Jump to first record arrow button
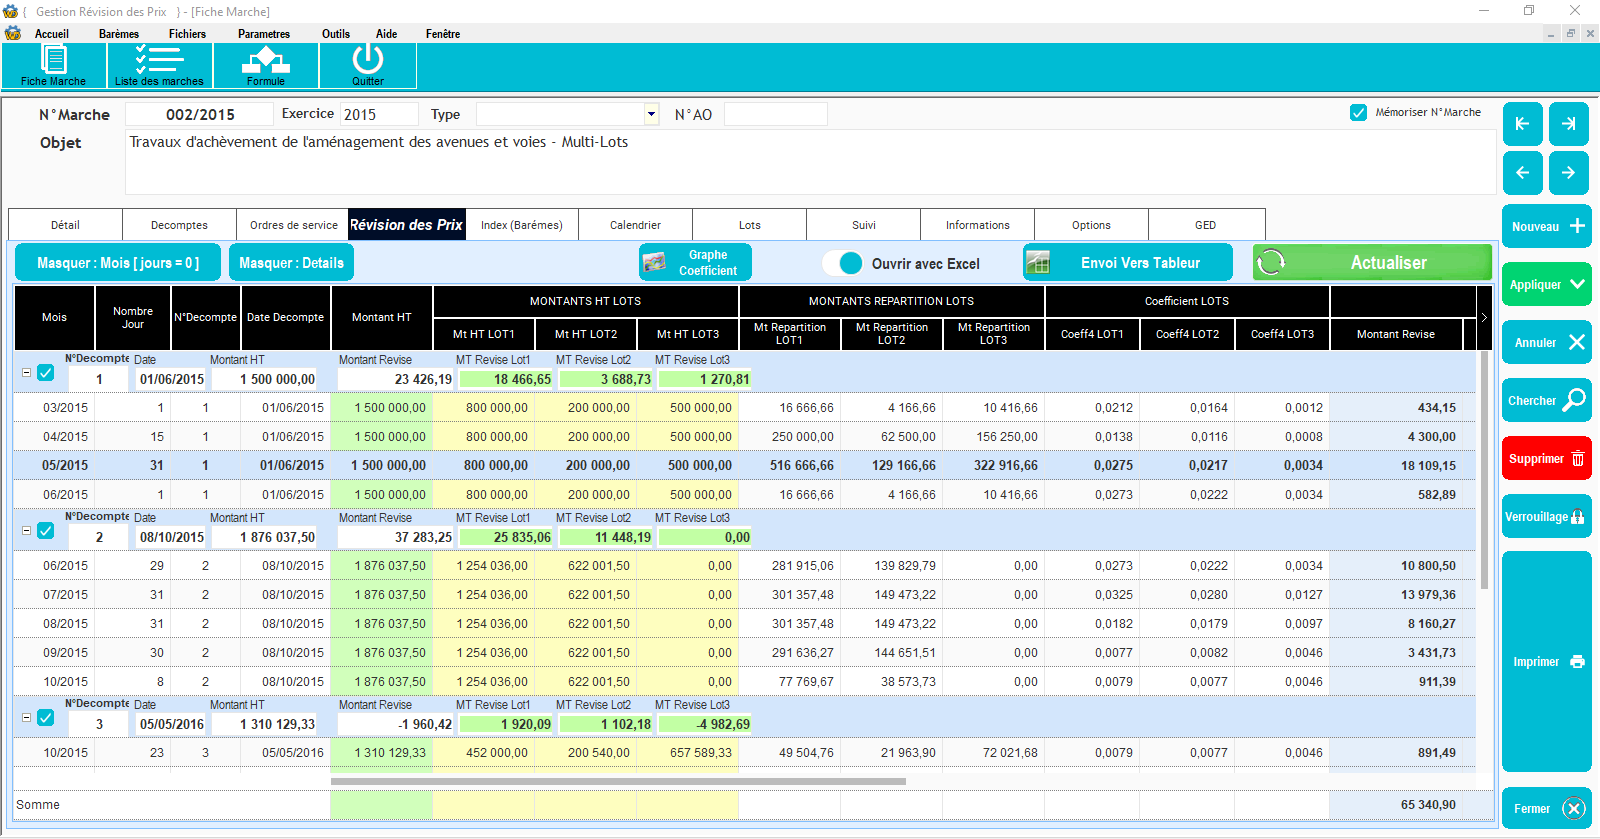The image size is (1600, 839). (x=1522, y=124)
